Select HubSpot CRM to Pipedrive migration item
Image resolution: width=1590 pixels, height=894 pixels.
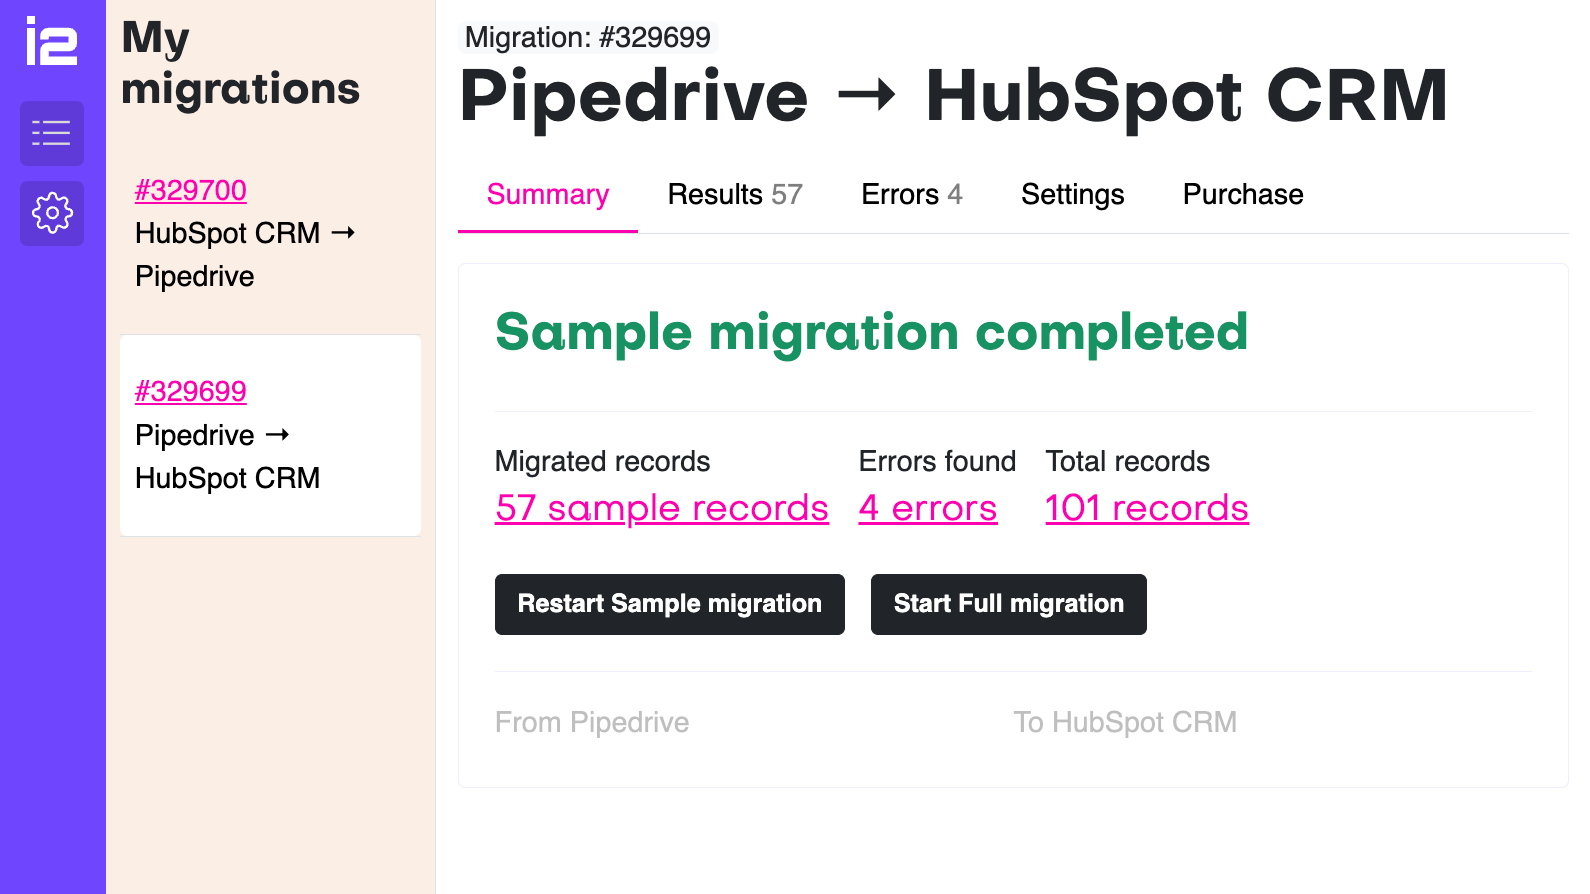tap(244, 254)
